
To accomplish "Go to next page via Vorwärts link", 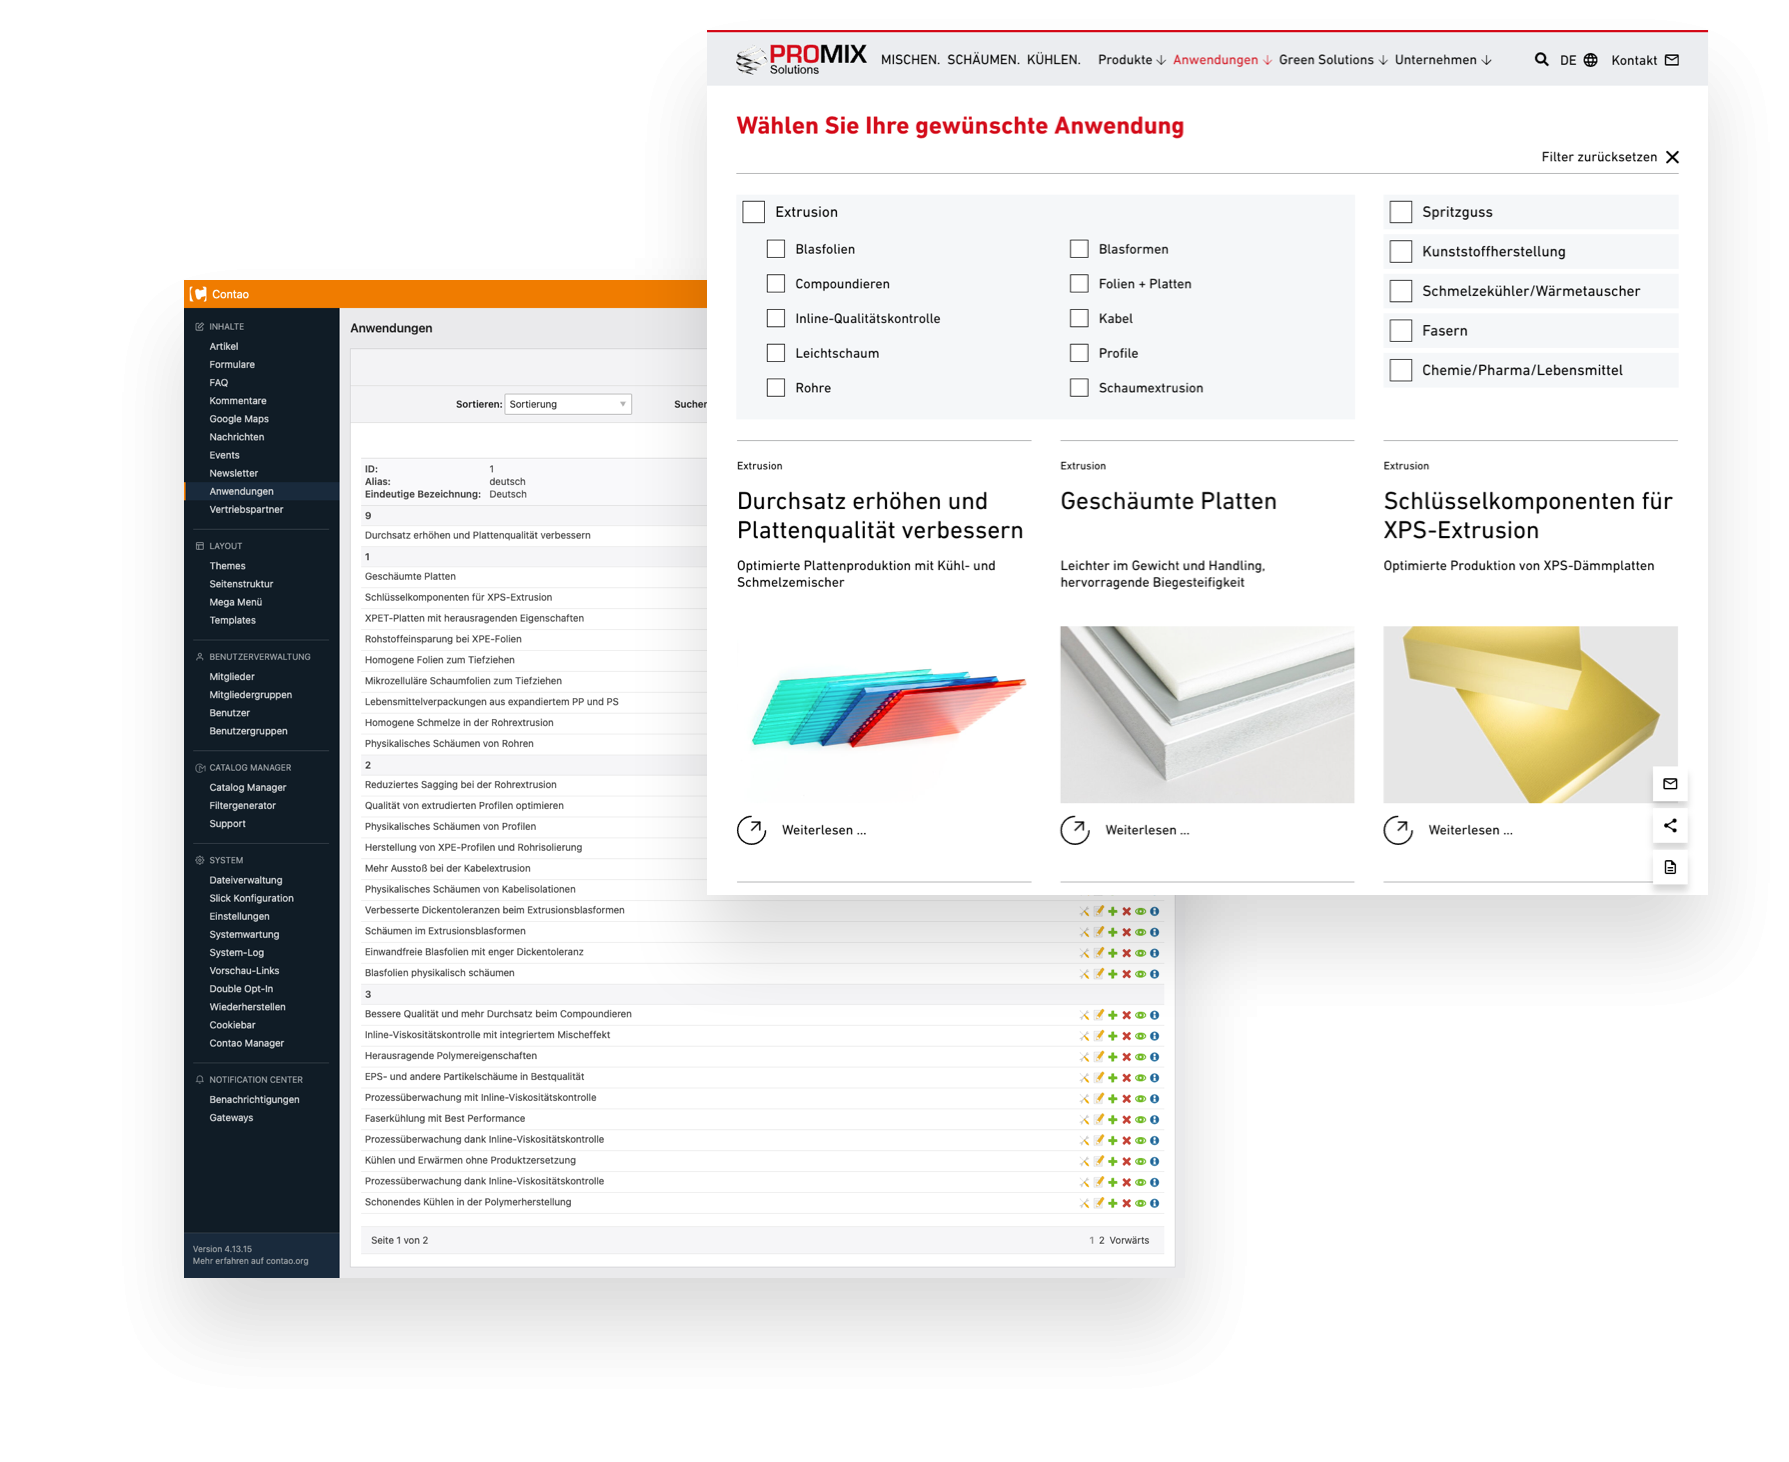I will 1129,1240.
